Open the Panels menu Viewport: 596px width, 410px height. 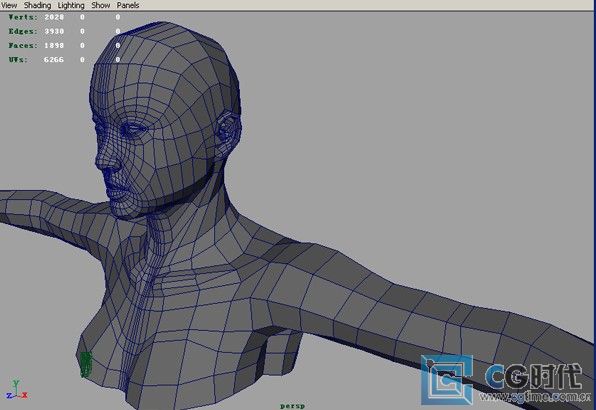pos(128,5)
